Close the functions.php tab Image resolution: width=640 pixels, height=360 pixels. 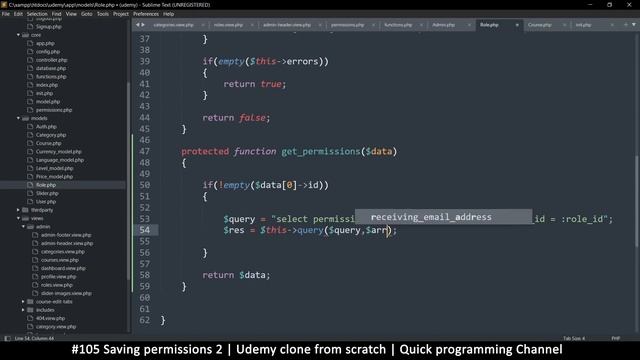click(x=421, y=25)
